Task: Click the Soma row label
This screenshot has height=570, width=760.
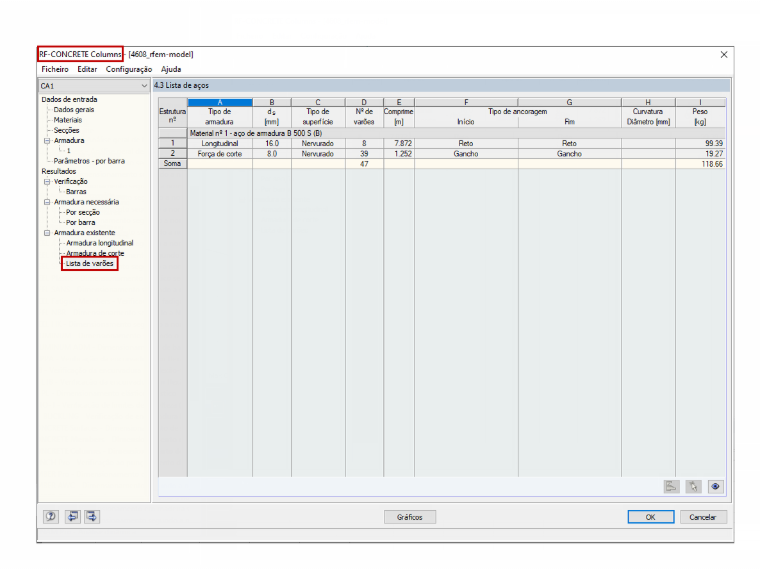Action: (173, 163)
